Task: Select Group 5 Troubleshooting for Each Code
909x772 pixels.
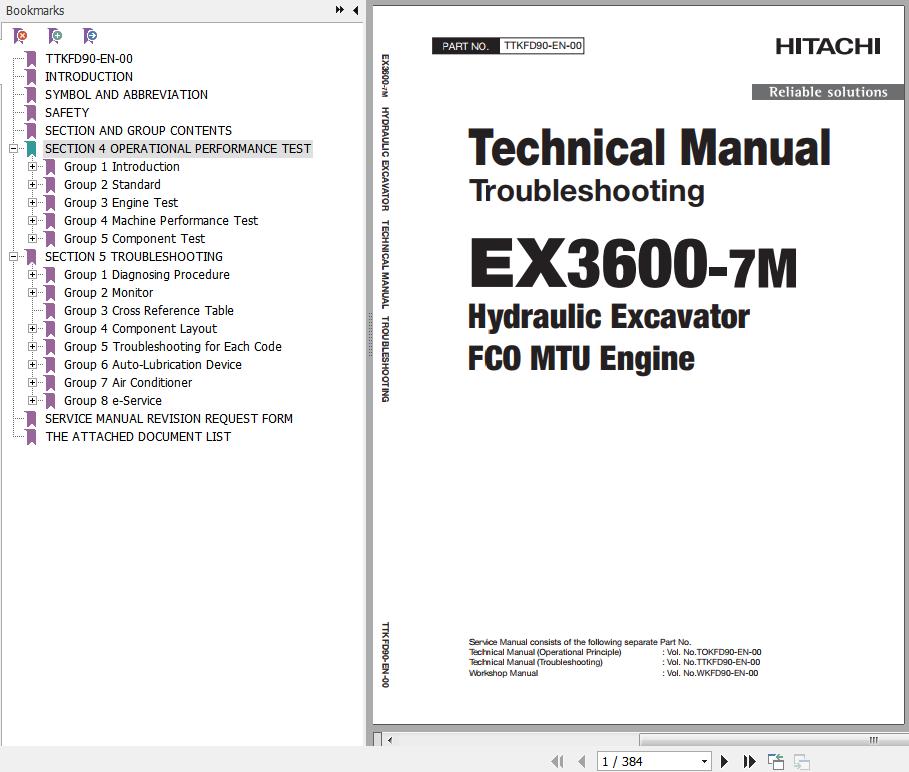Action: [x=173, y=346]
